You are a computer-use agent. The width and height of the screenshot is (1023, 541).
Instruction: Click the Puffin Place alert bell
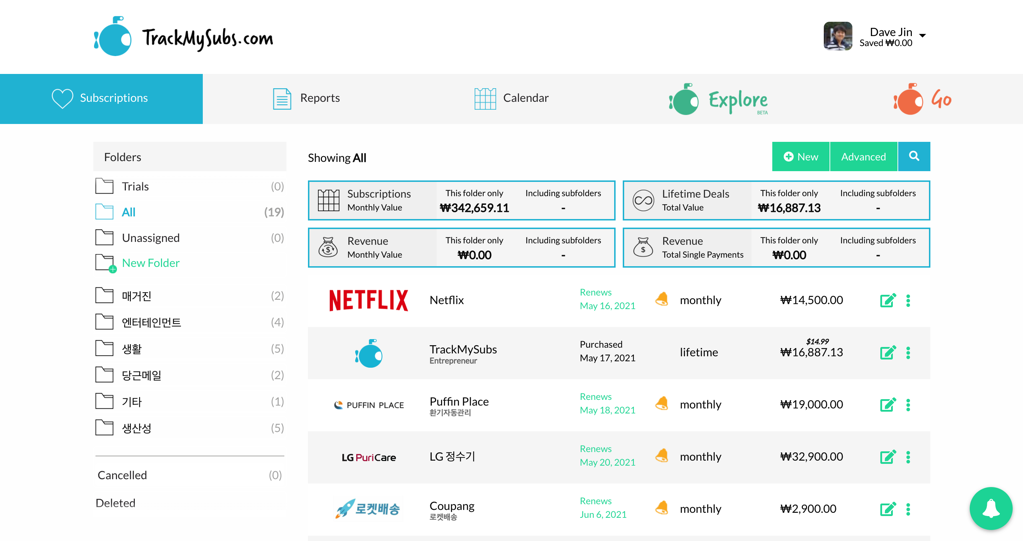662,404
